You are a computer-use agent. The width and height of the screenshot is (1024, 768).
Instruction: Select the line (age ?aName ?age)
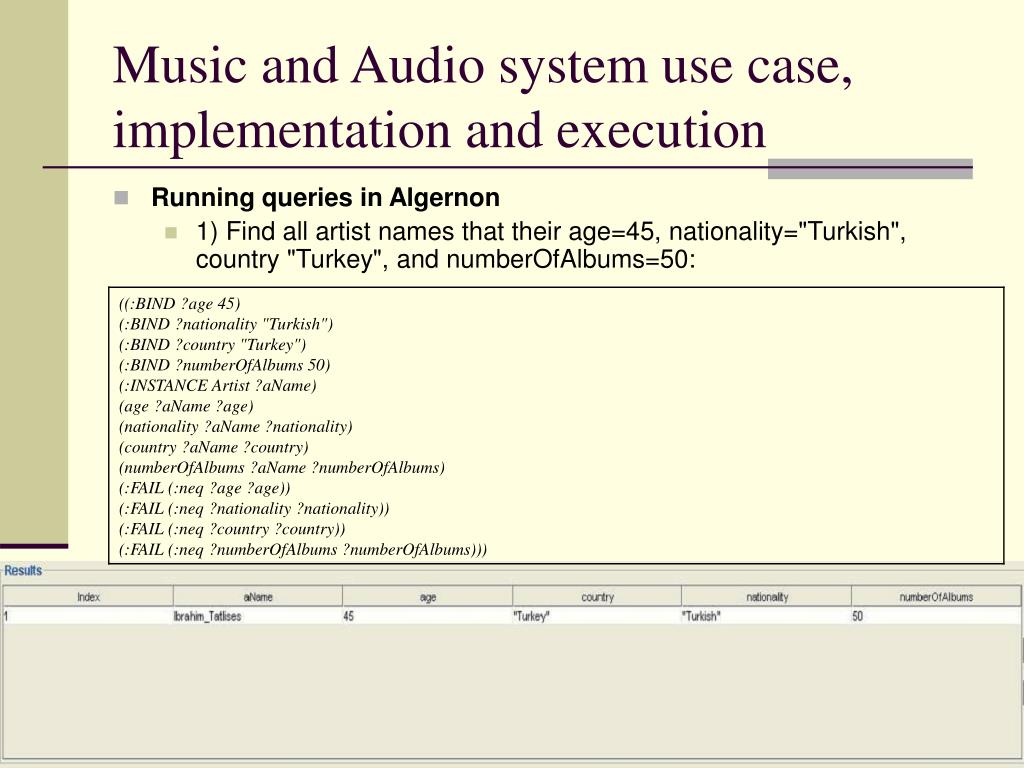[186, 406]
